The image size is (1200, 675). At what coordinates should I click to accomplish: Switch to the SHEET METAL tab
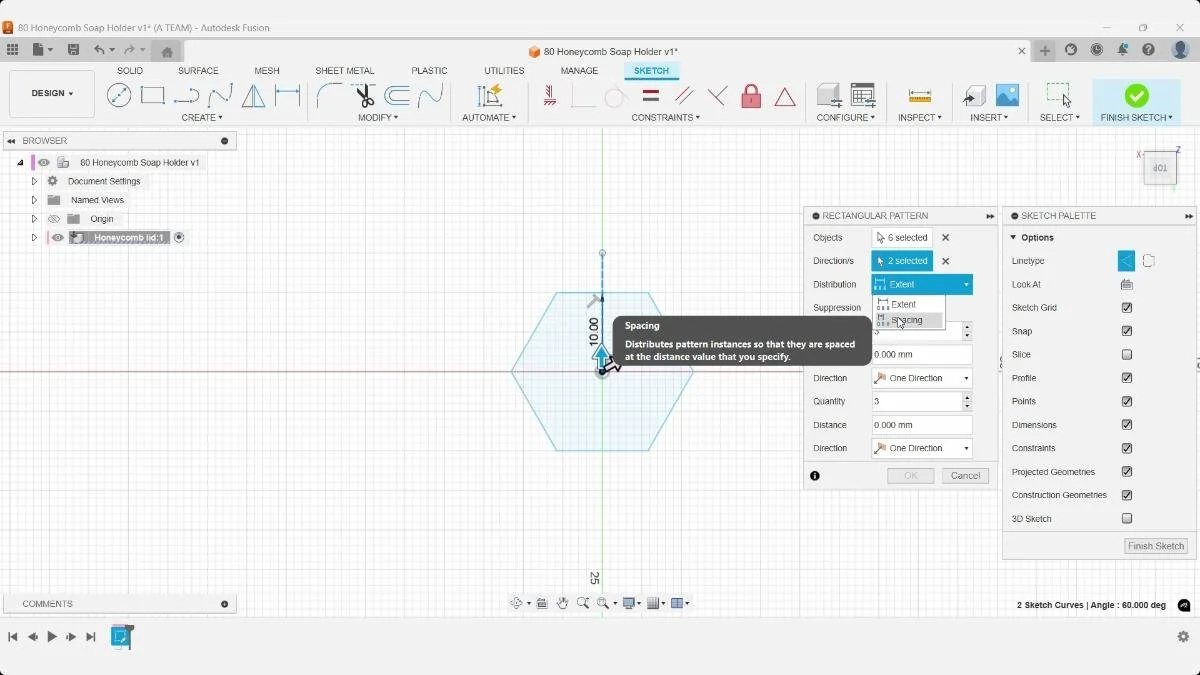coord(345,71)
